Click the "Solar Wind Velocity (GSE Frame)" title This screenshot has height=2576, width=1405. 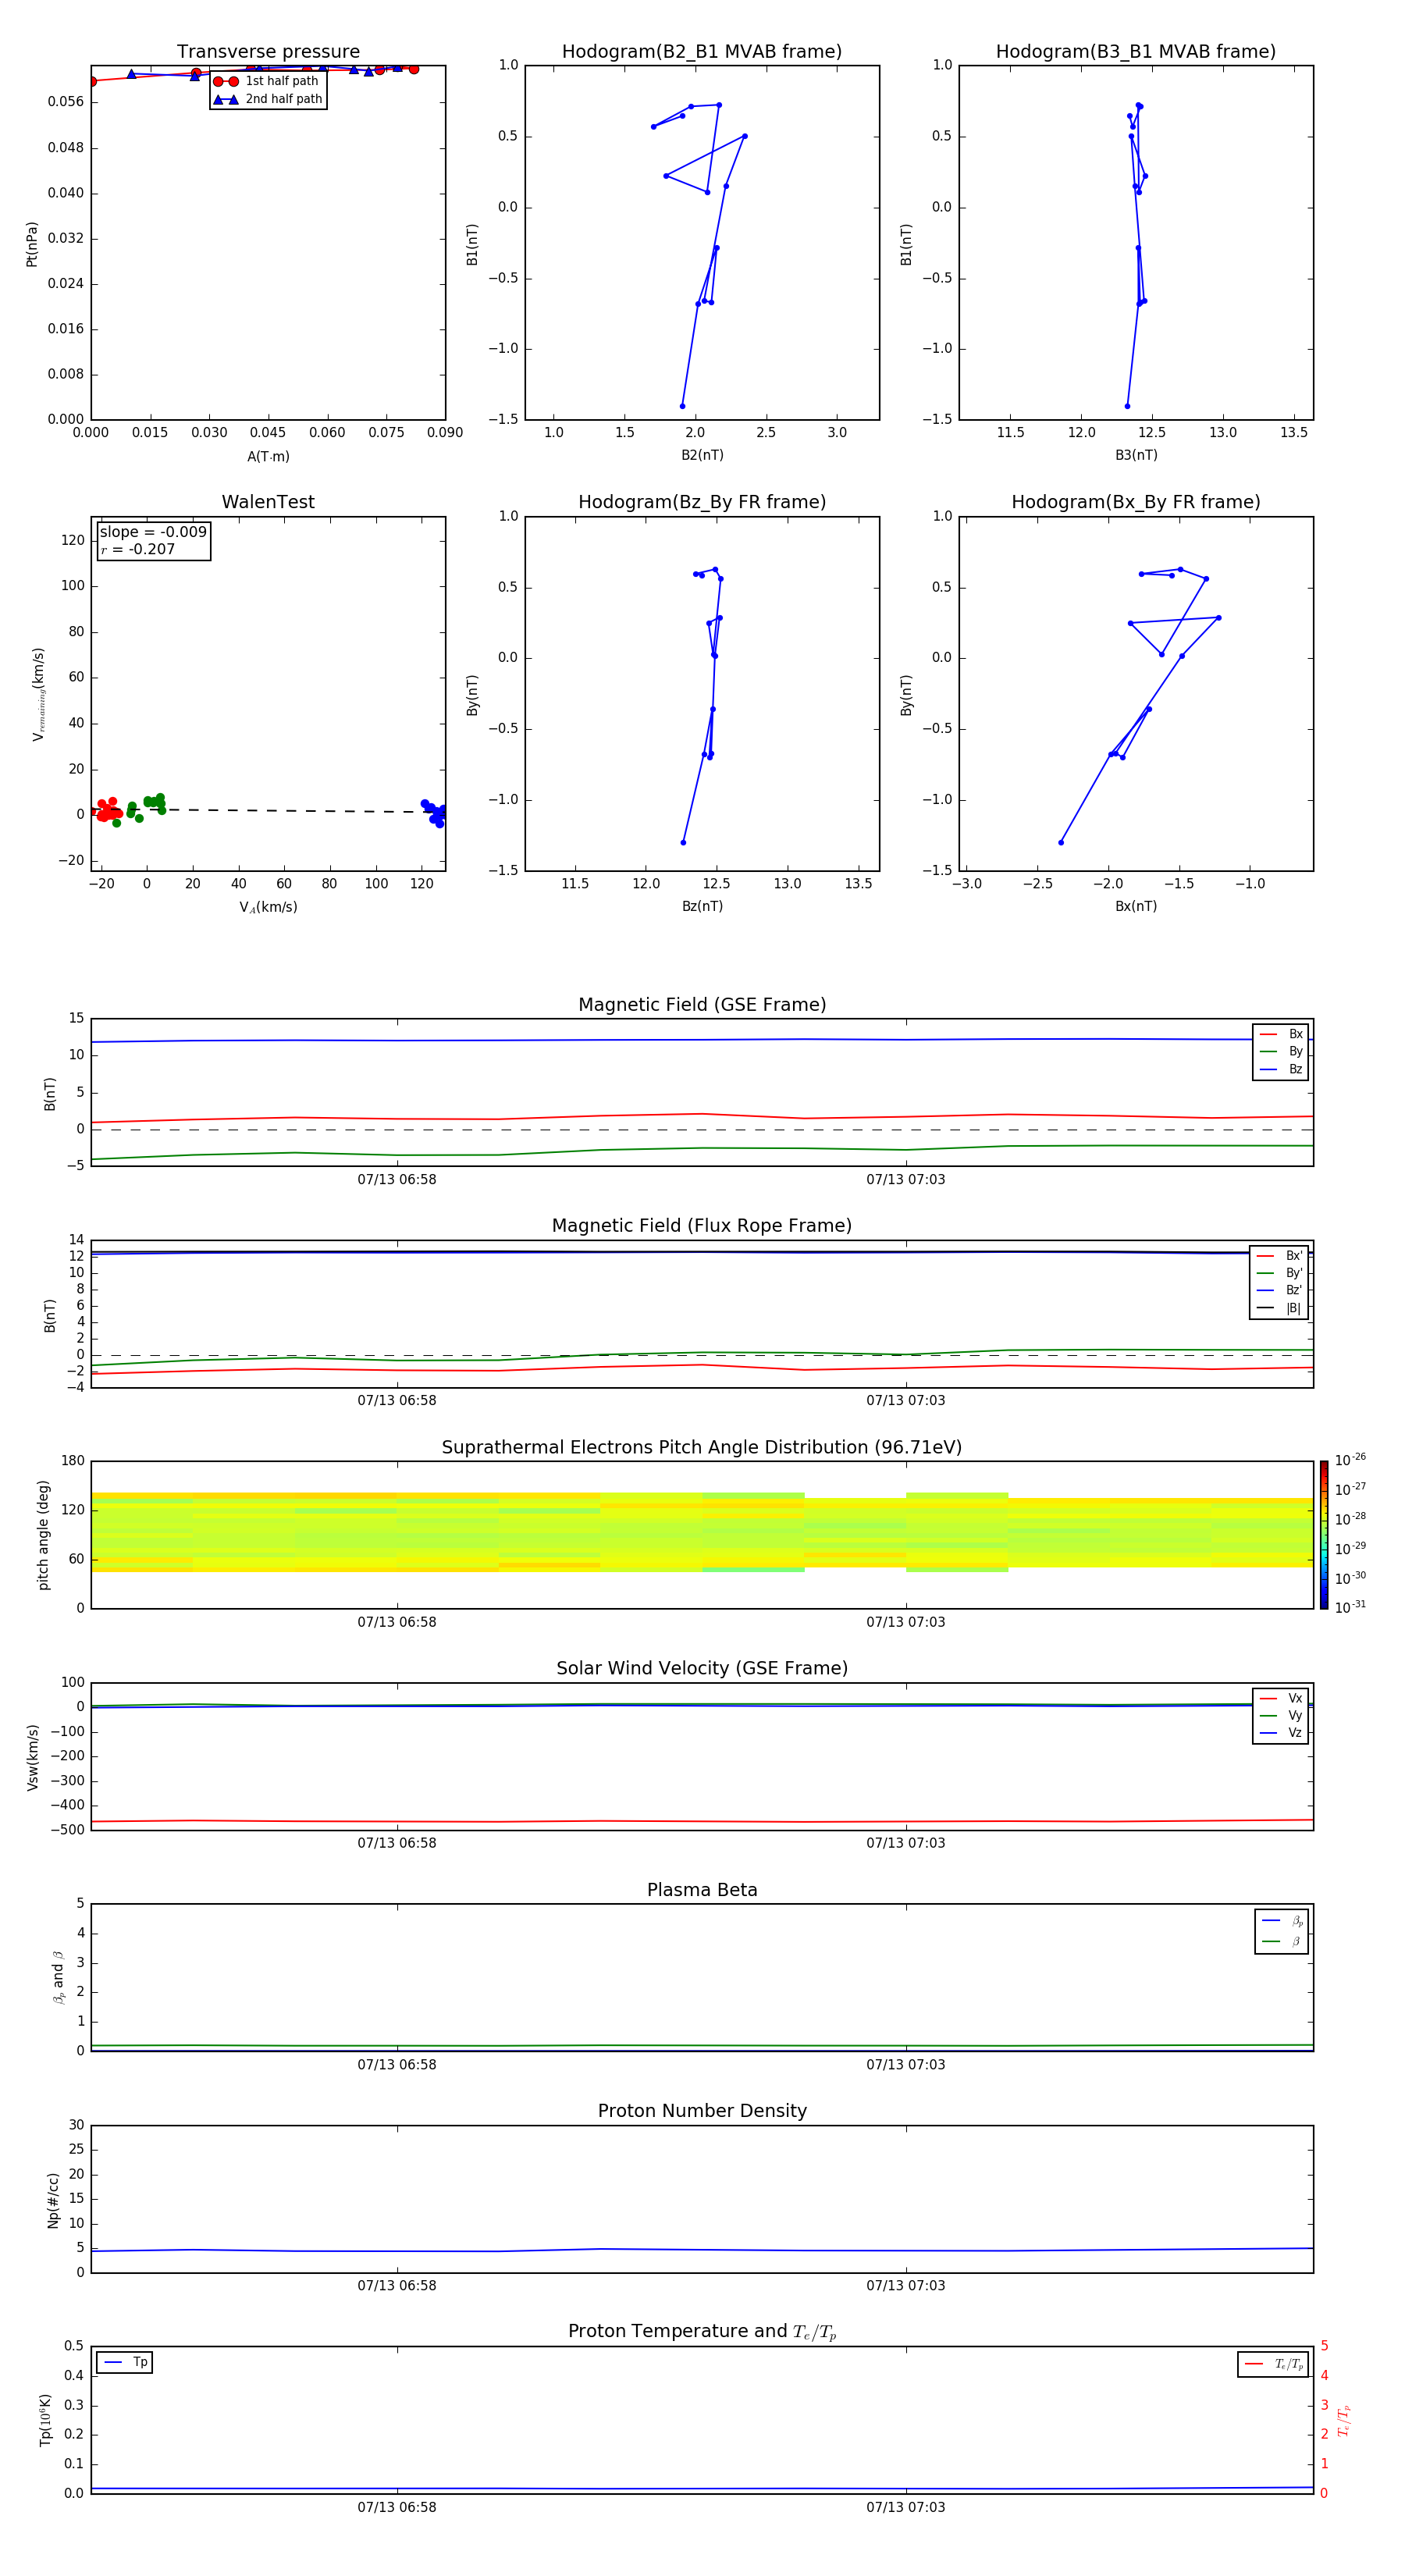(702, 1668)
